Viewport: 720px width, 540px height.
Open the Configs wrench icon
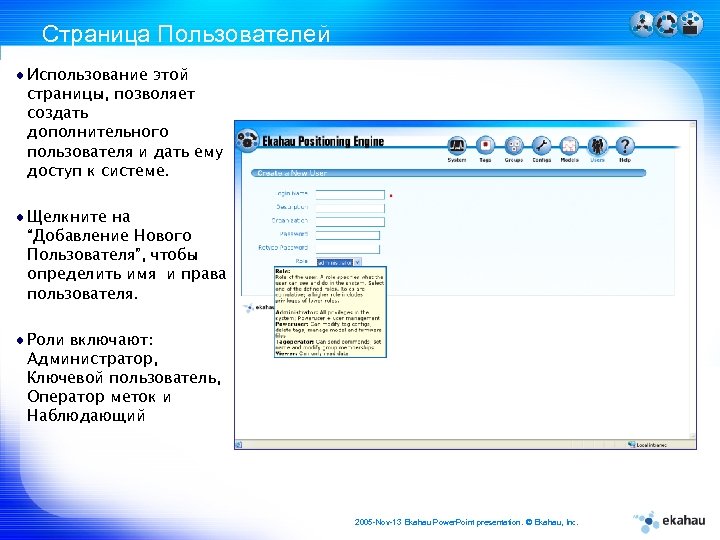click(541, 146)
